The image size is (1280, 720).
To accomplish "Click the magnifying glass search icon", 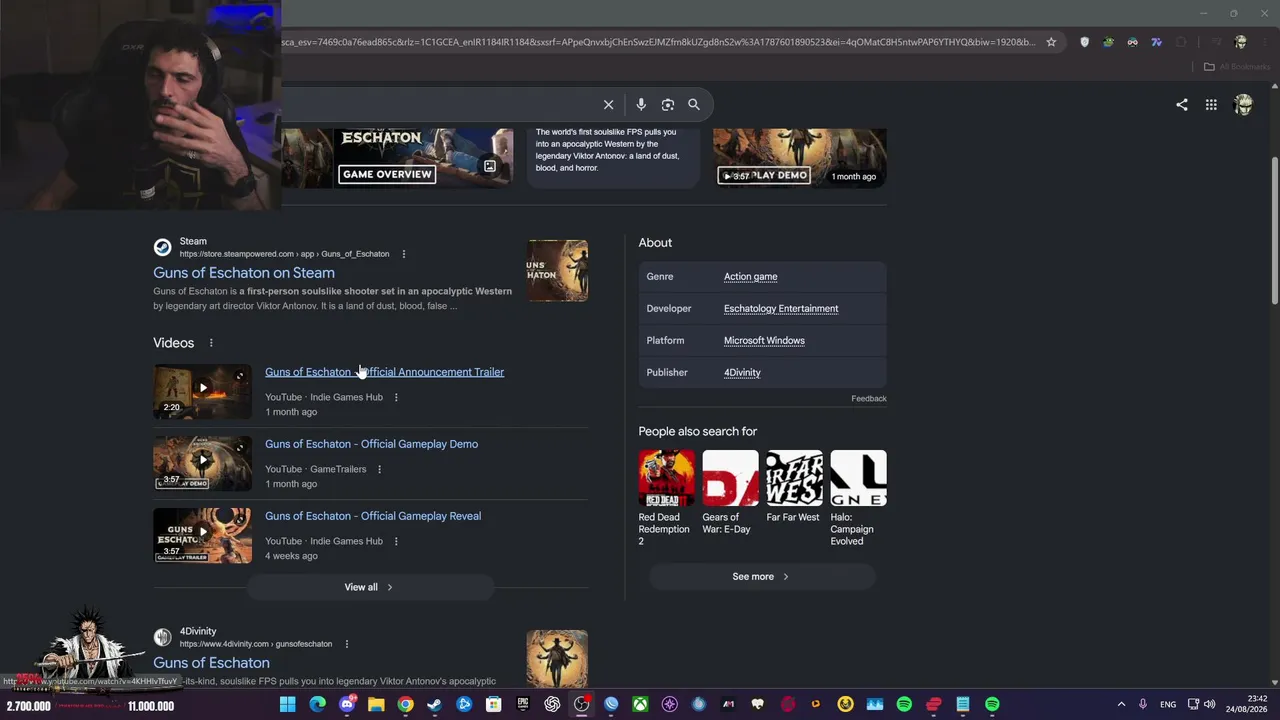I will 694,104.
